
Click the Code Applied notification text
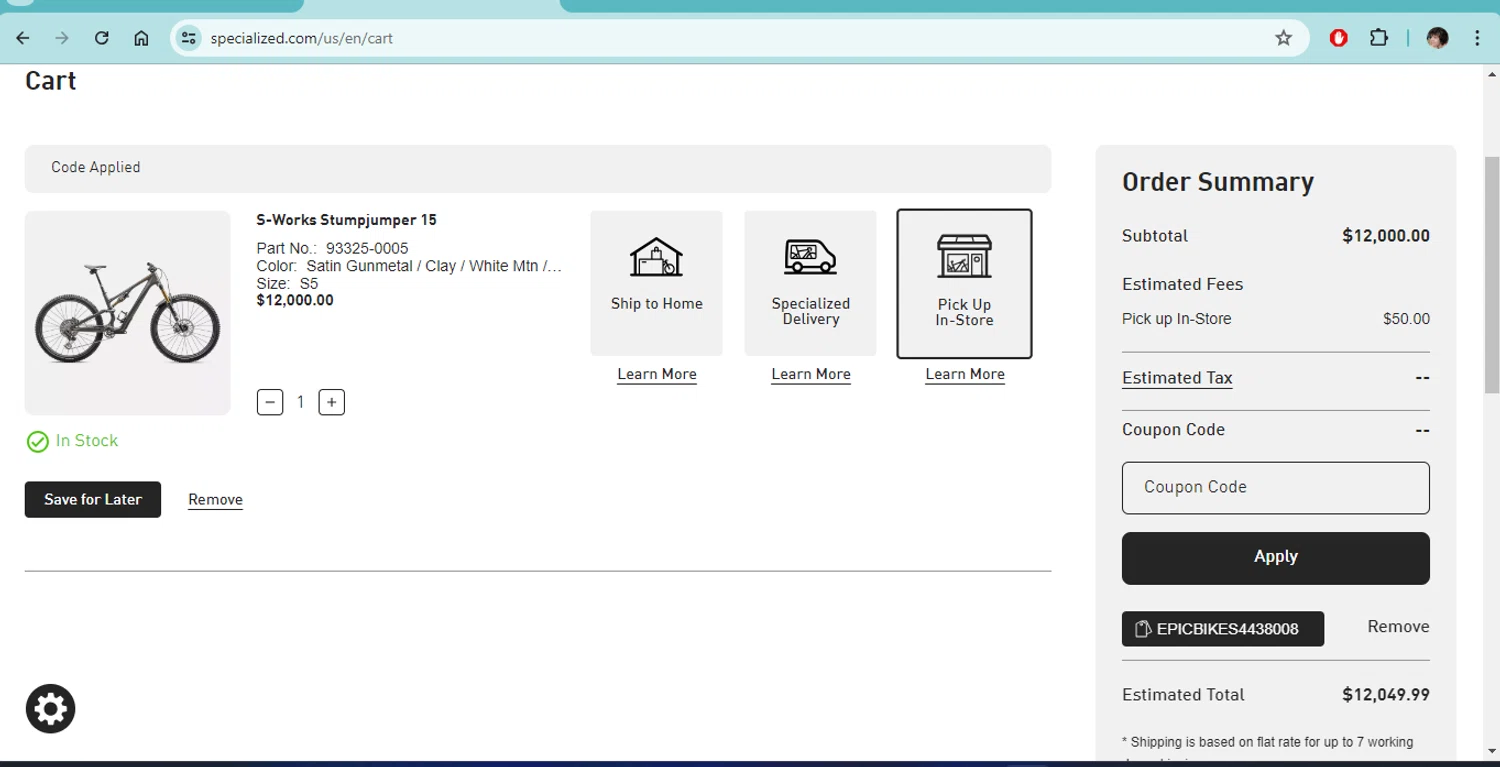point(96,167)
